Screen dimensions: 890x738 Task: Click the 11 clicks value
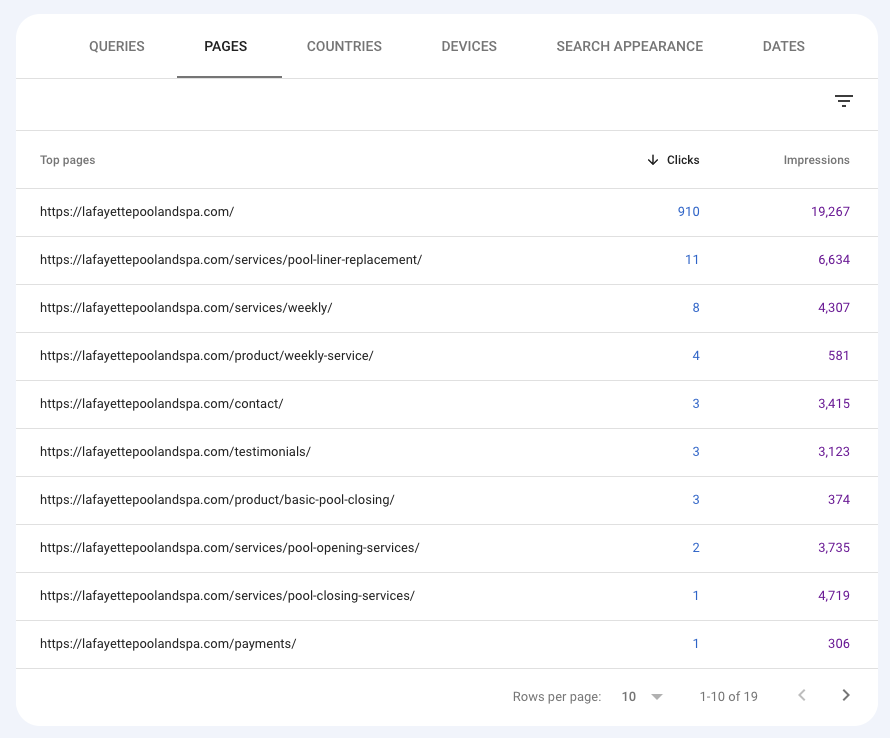(692, 260)
